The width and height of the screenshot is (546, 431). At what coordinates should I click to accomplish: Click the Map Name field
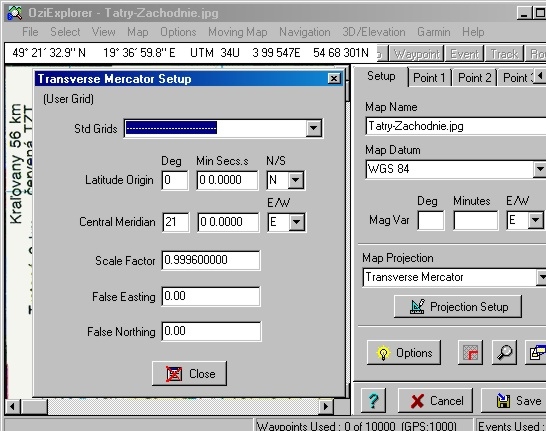pos(456,126)
